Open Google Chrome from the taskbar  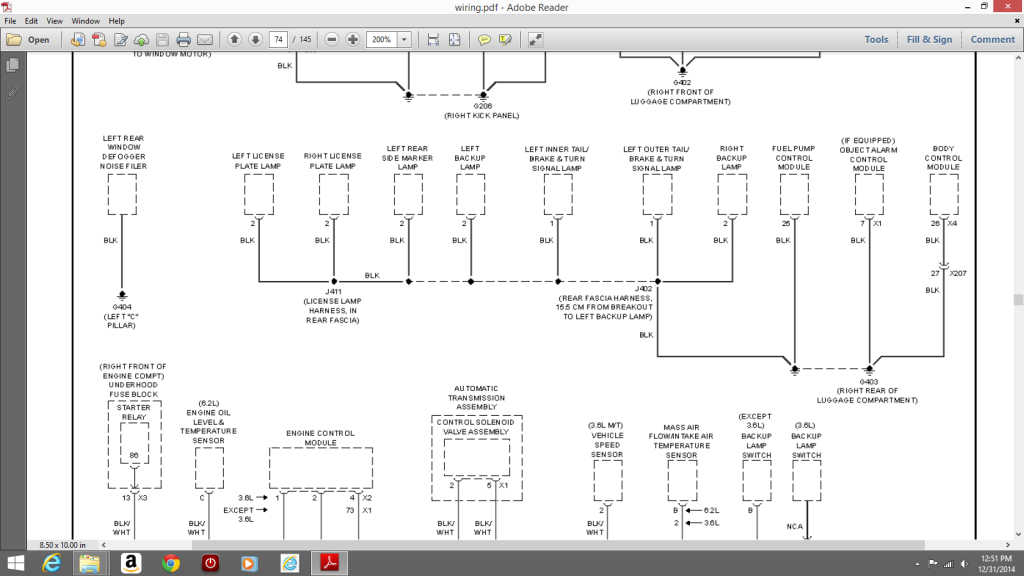(x=170, y=563)
